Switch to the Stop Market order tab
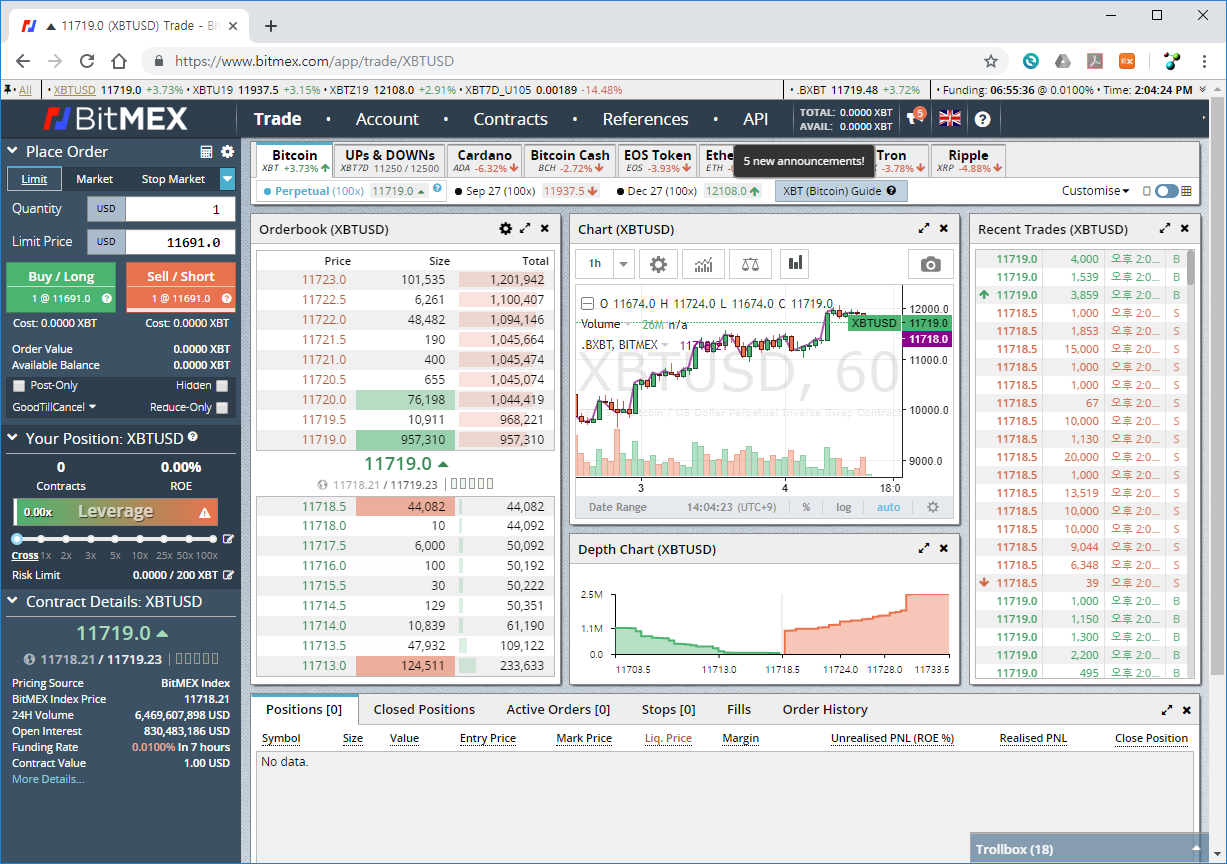This screenshot has height=864, width=1227. point(173,179)
